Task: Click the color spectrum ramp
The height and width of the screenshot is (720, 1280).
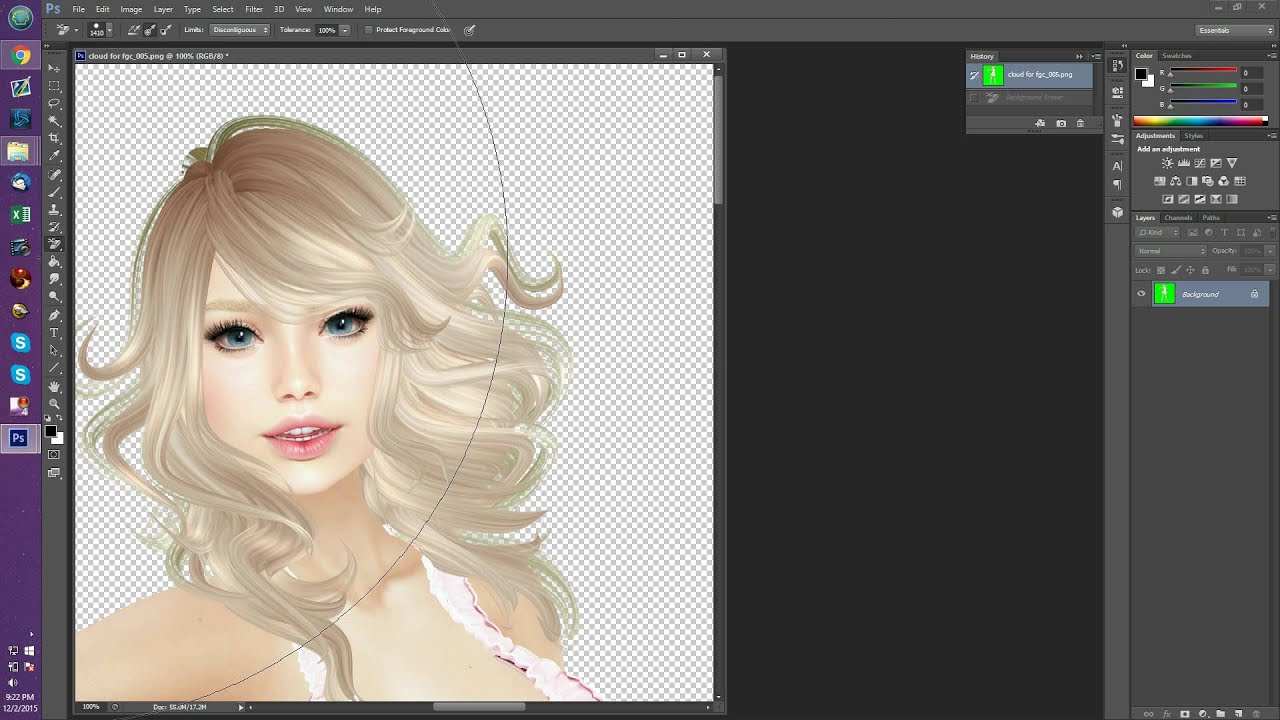Action: (x=1201, y=121)
